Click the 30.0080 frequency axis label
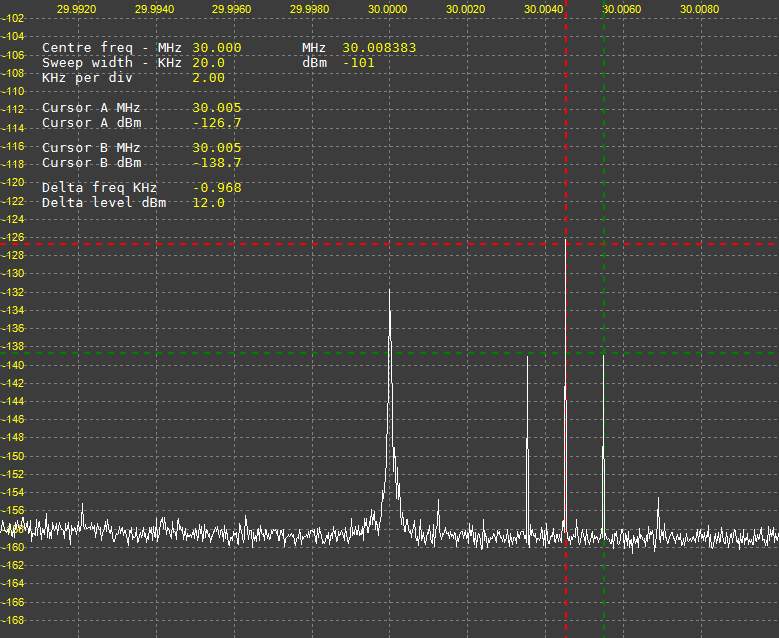Screen dimensions: 779x638 [x=700, y=9]
